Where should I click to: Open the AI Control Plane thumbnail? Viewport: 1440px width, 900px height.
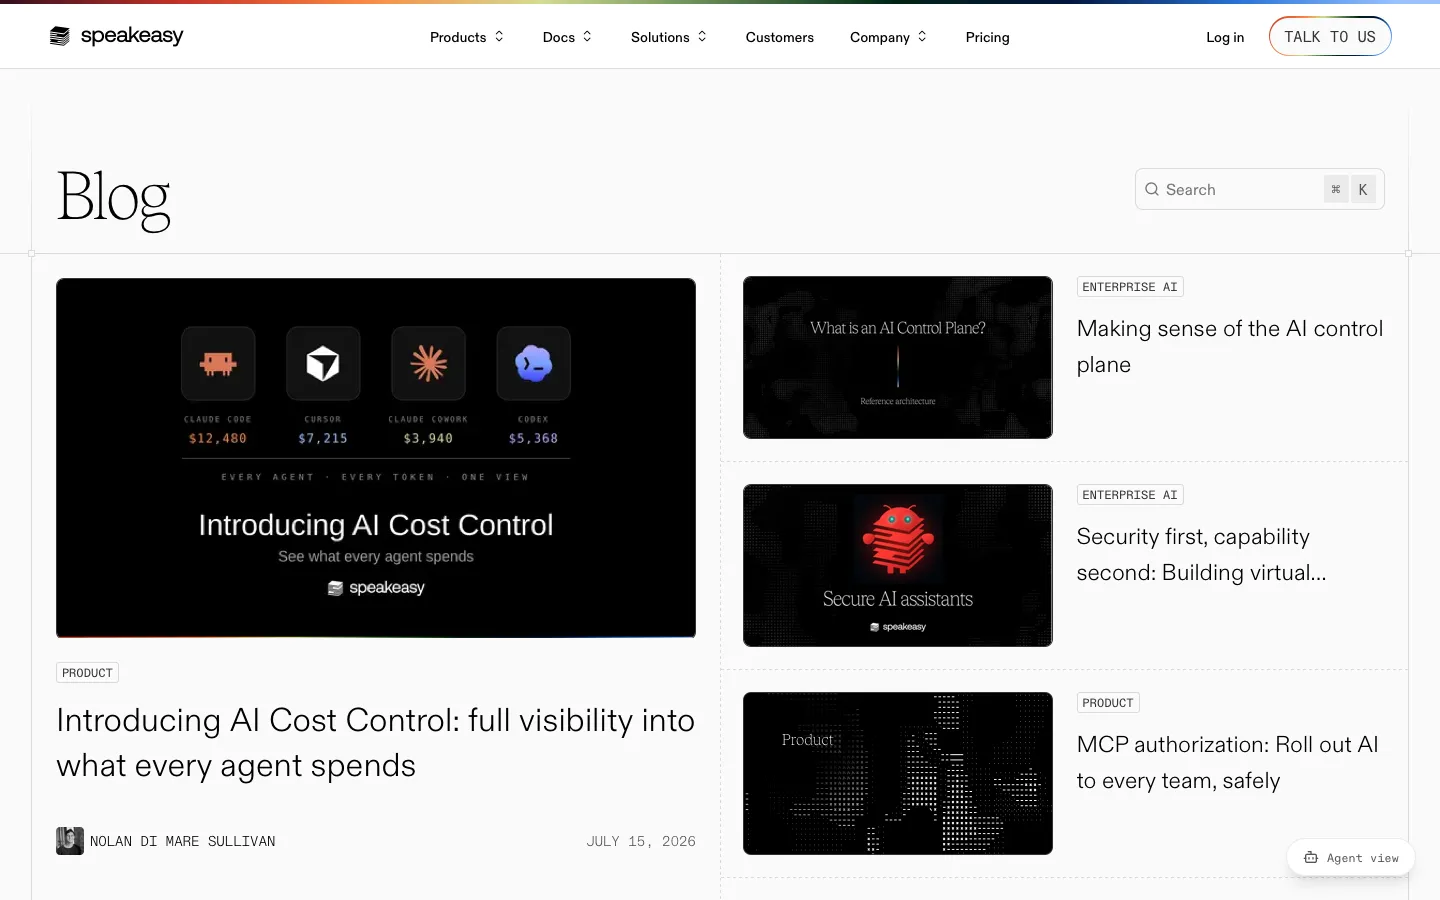(x=898, y=357)
